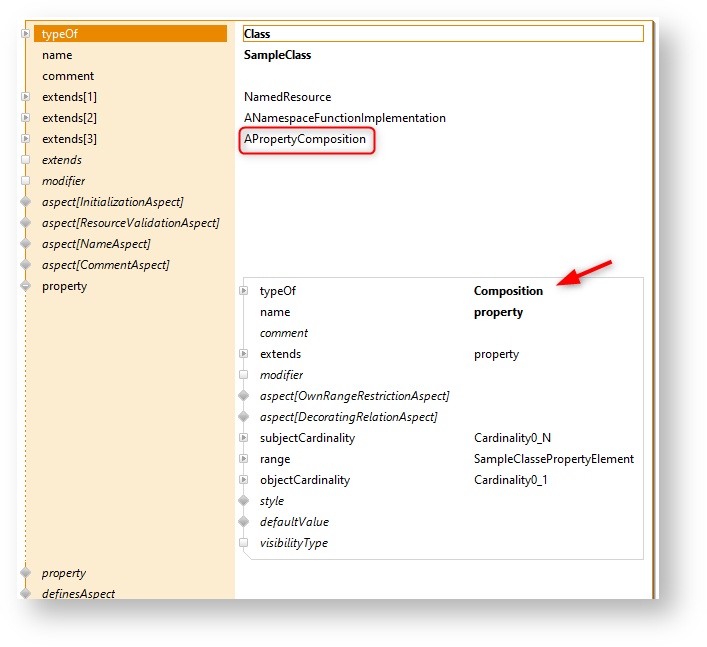Click diamond icon beside definesAspect row
Image resolution: width=707 pixels, height=647 pixels.
(25, 594)
